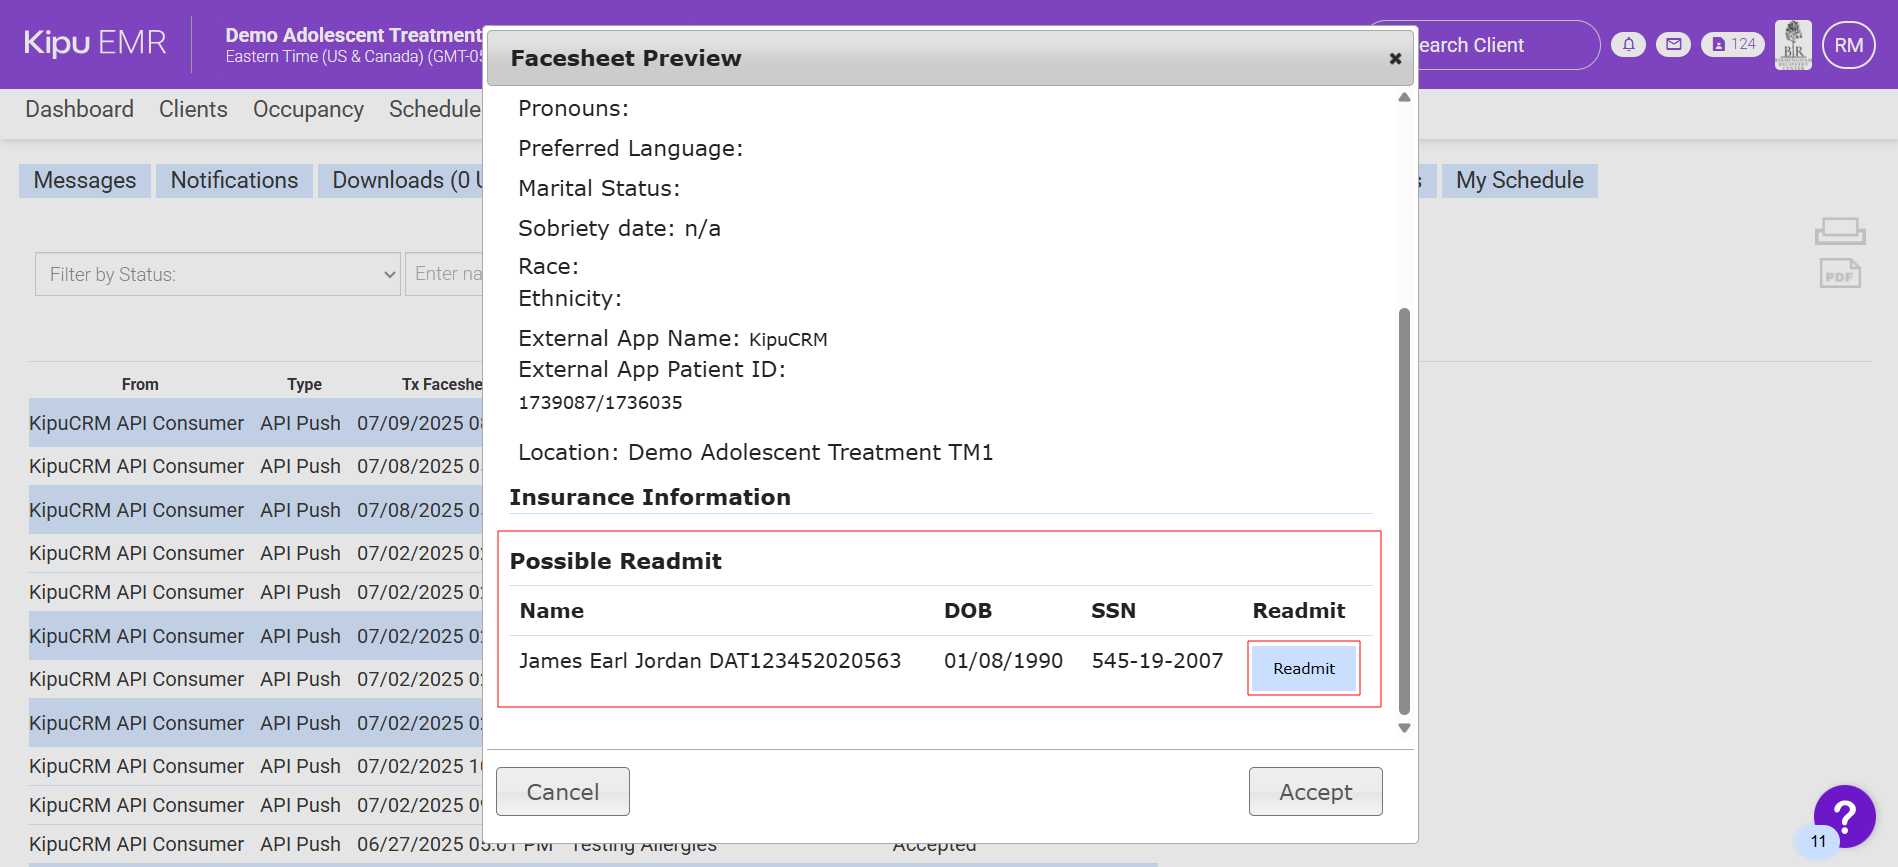
Task: Open the RM user profile avatar
Action: (x=1848, y=45)
